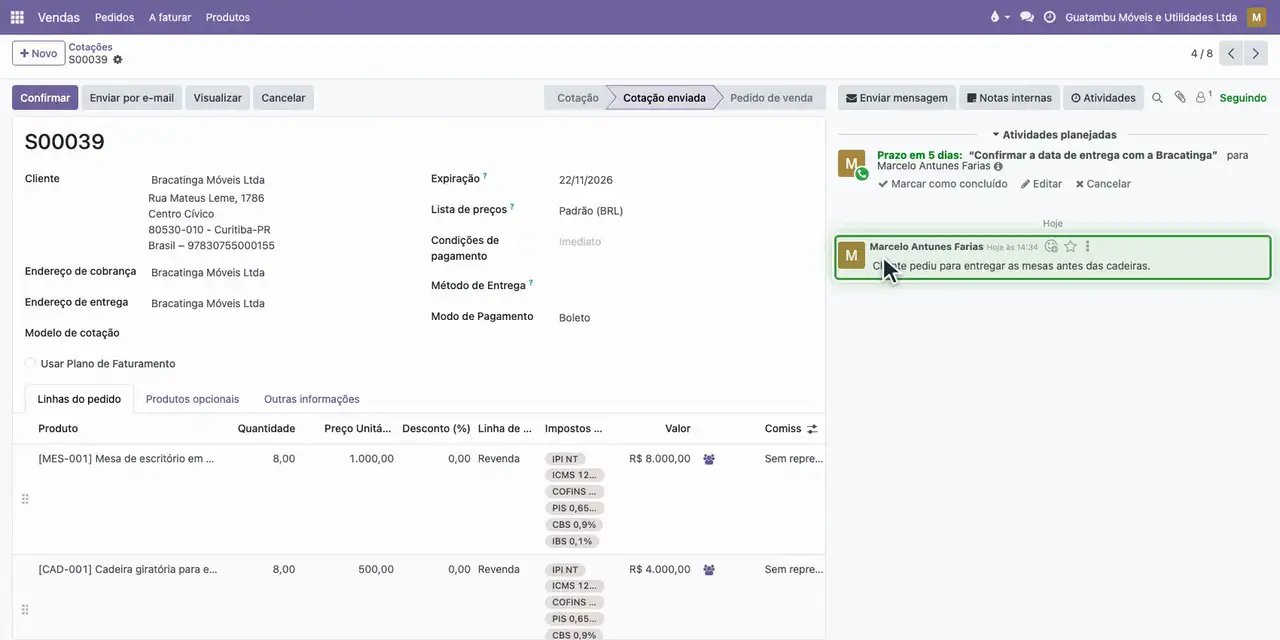The width and height of the screenshot is (1280, 640).
Task: Open the A faturar menu
Action: tap(170, 17)
